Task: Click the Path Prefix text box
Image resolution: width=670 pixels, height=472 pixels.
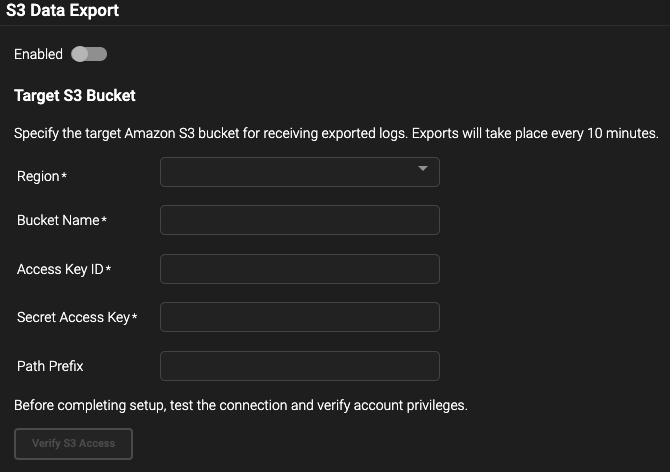Action: 299,366
